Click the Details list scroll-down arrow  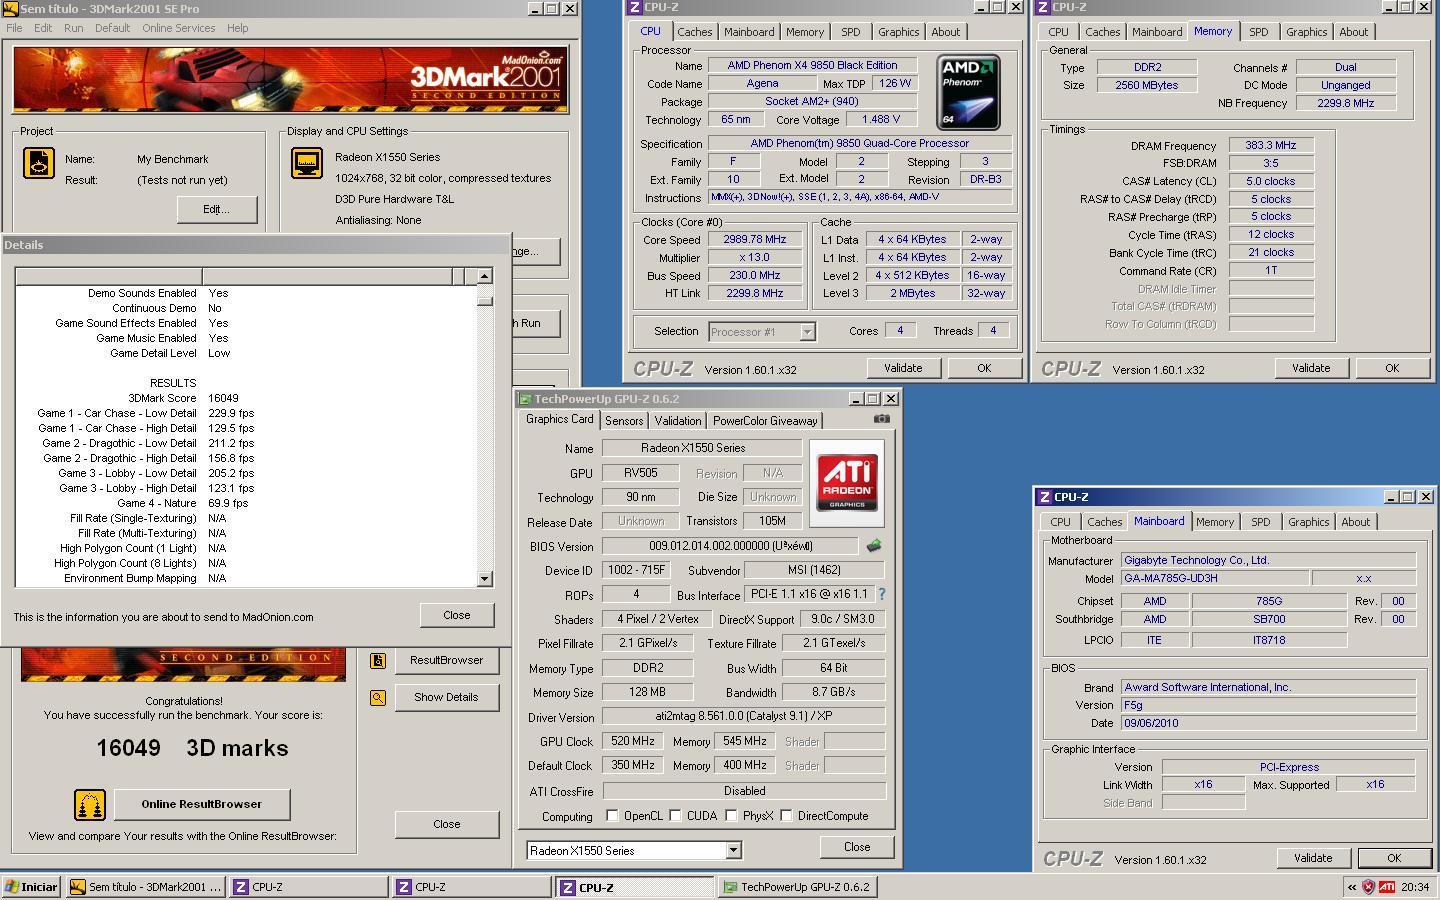pyautogui.click(x=485, y=578)
